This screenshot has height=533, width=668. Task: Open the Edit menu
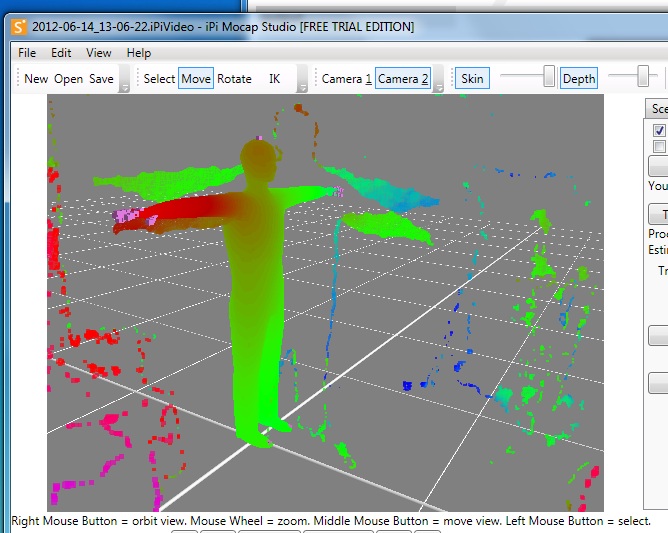point(61,53)
